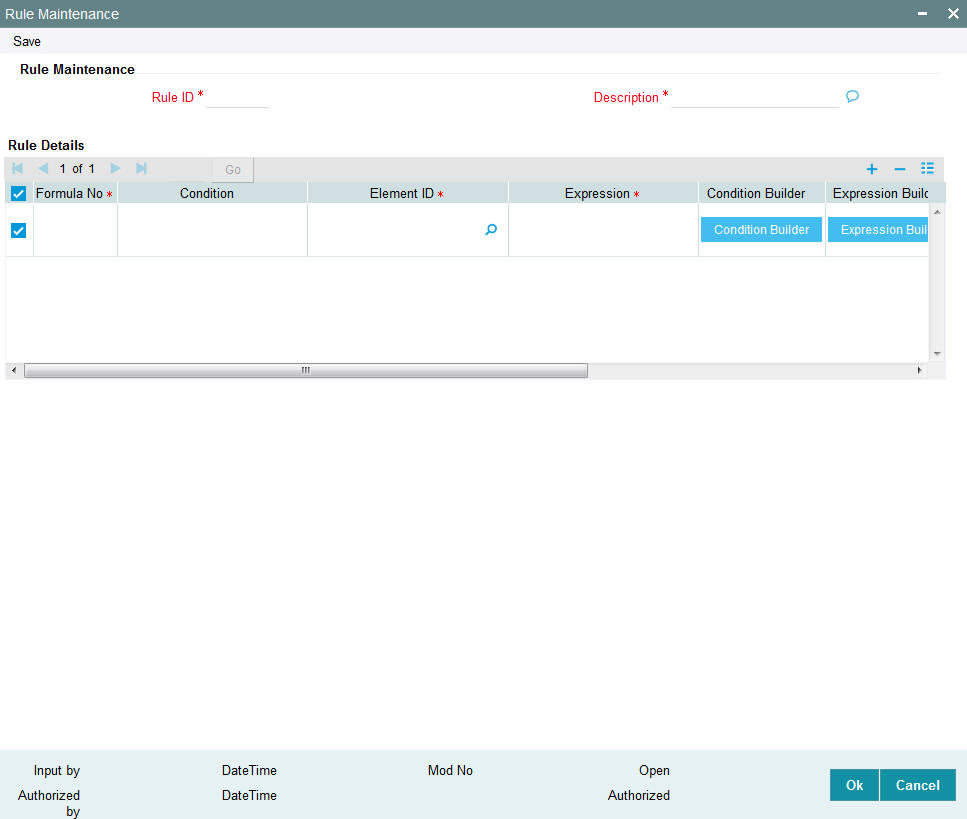Go to next page of Rule Details
The height and width of the screenshot is (819, 967).
(115, 168)
